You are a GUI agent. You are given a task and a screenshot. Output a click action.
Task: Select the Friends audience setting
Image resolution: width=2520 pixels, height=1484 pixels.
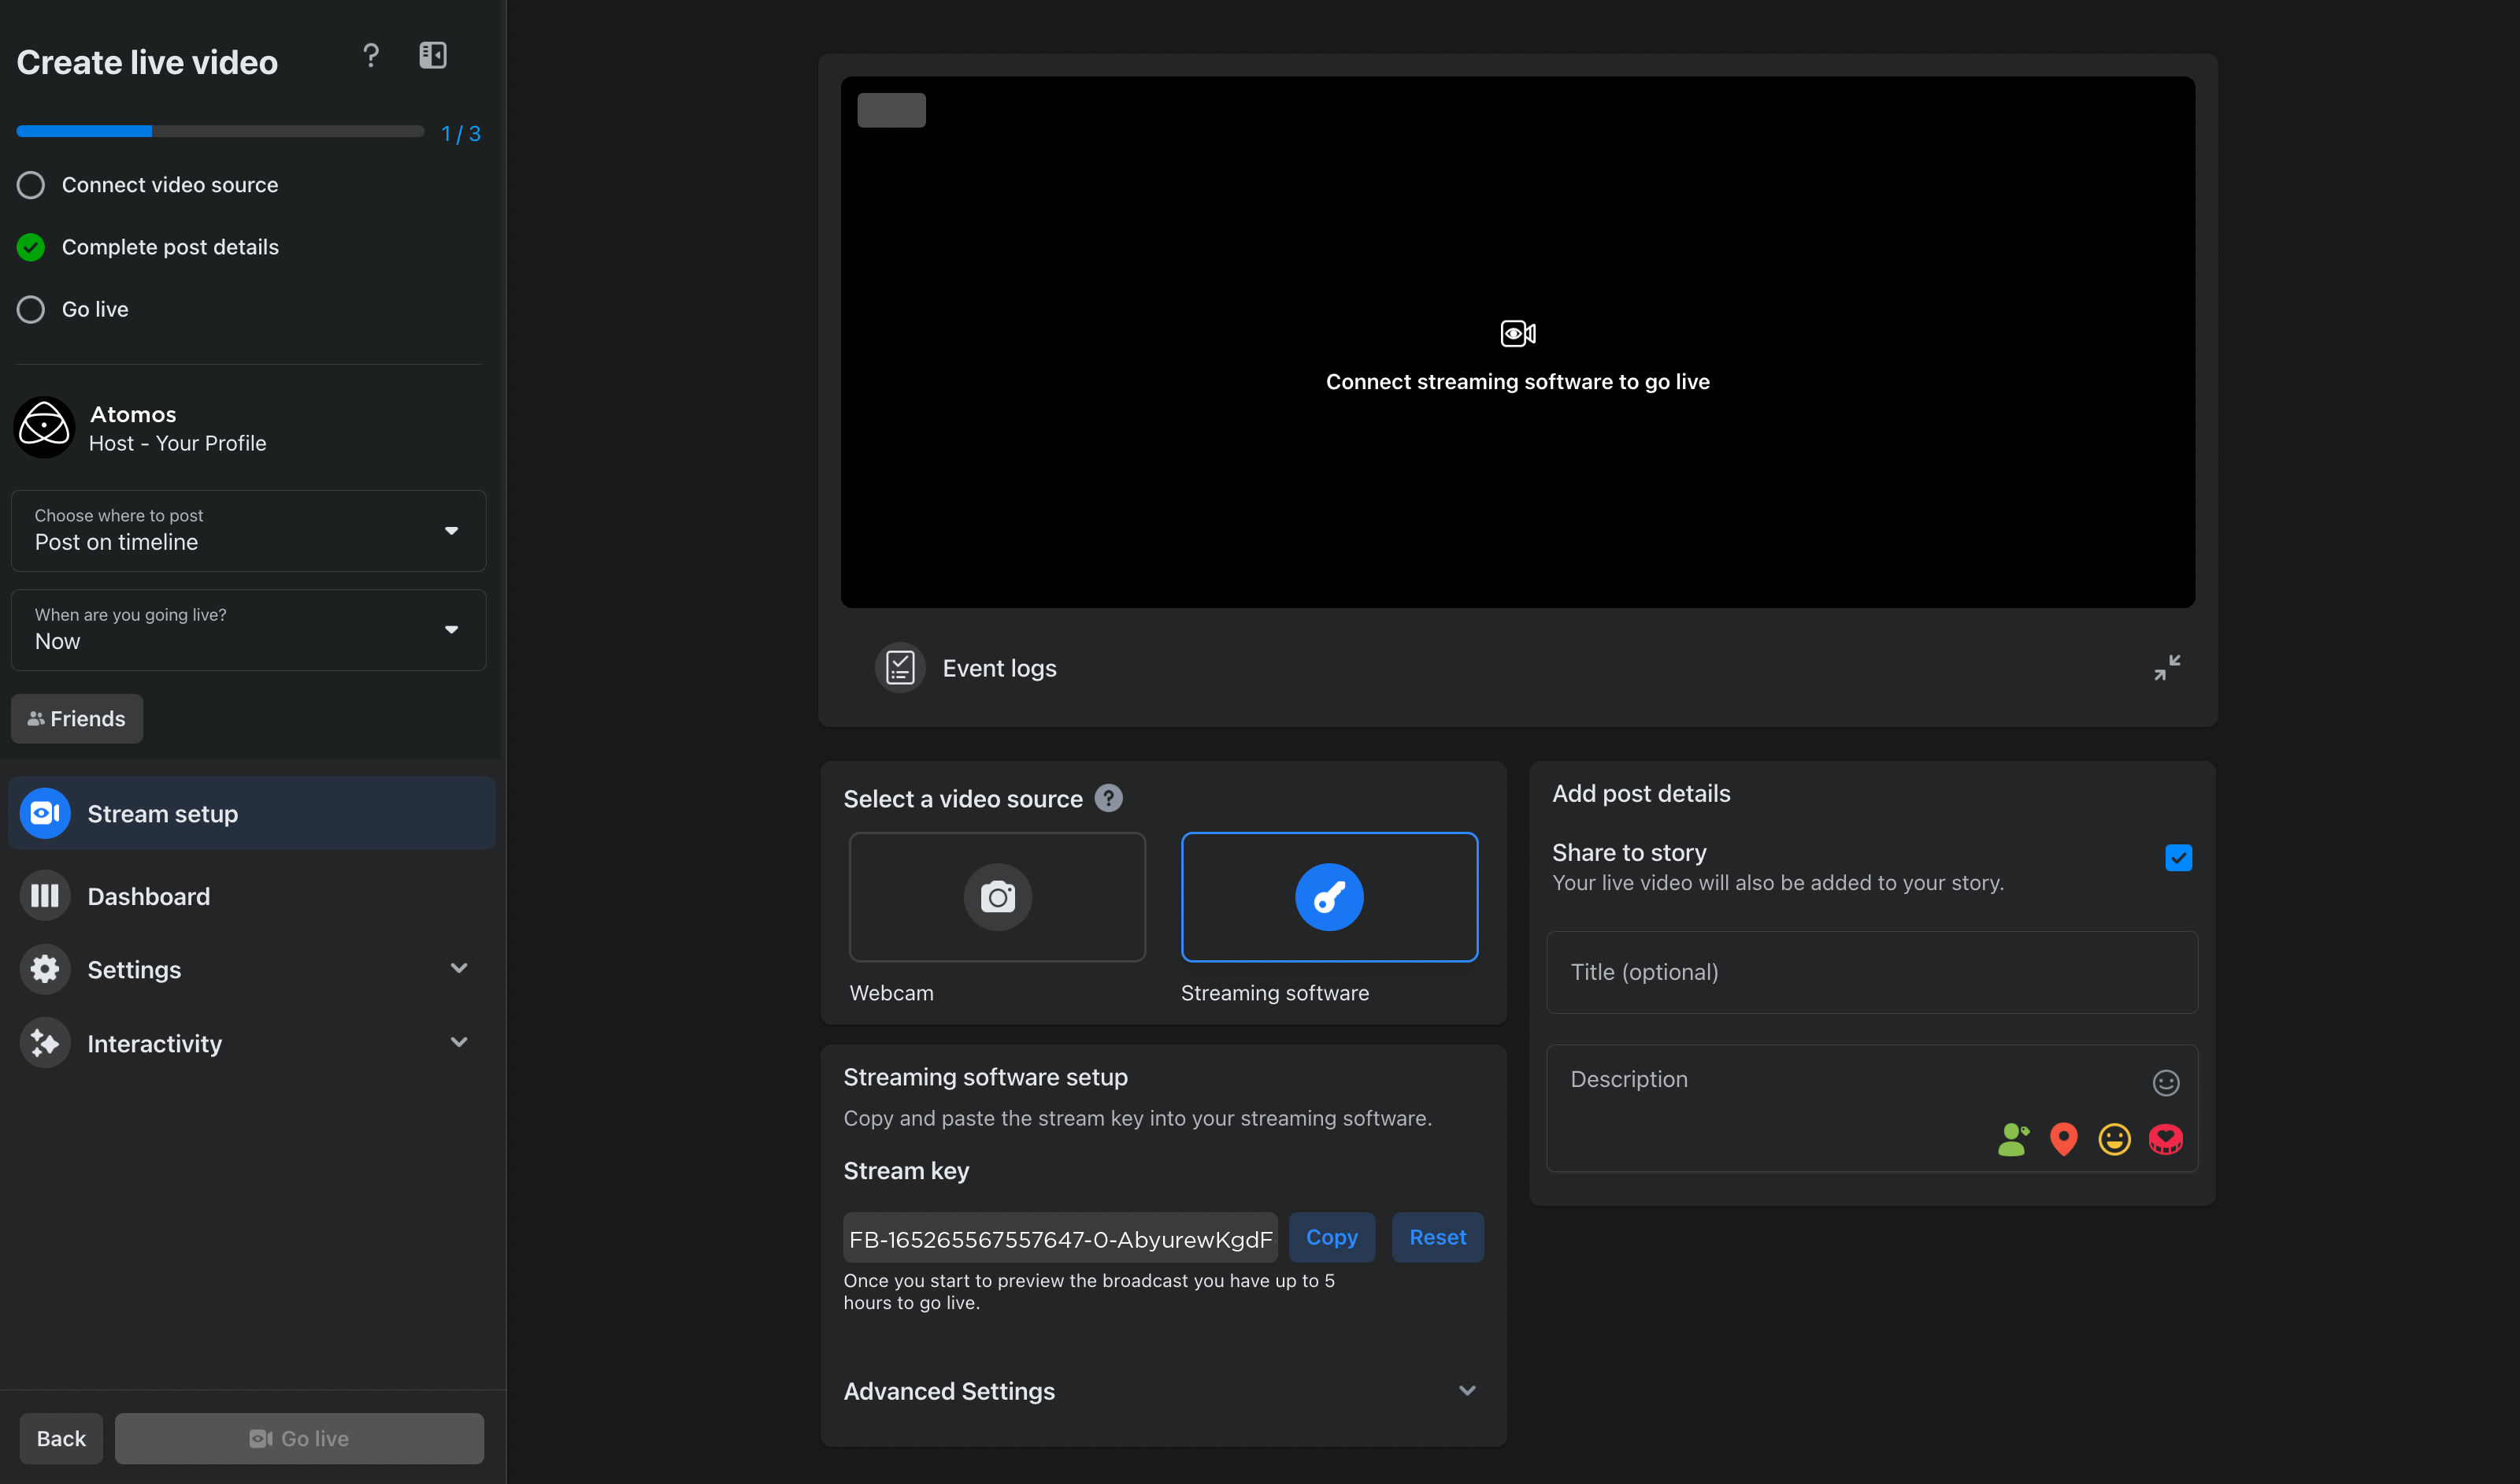click(78, 718)
